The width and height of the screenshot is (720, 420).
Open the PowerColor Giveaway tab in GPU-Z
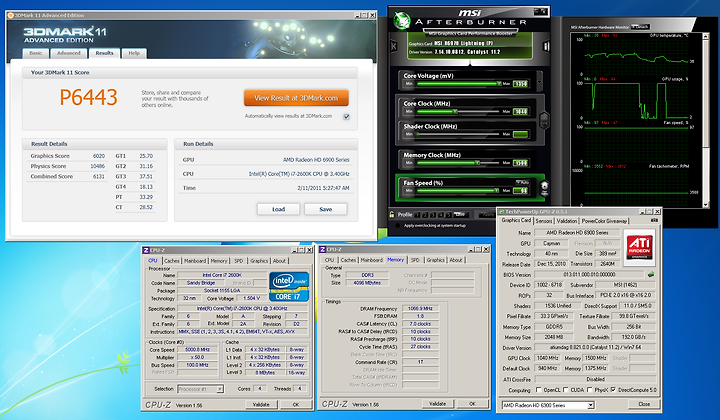pyautogui.click(x=604, y=221)
